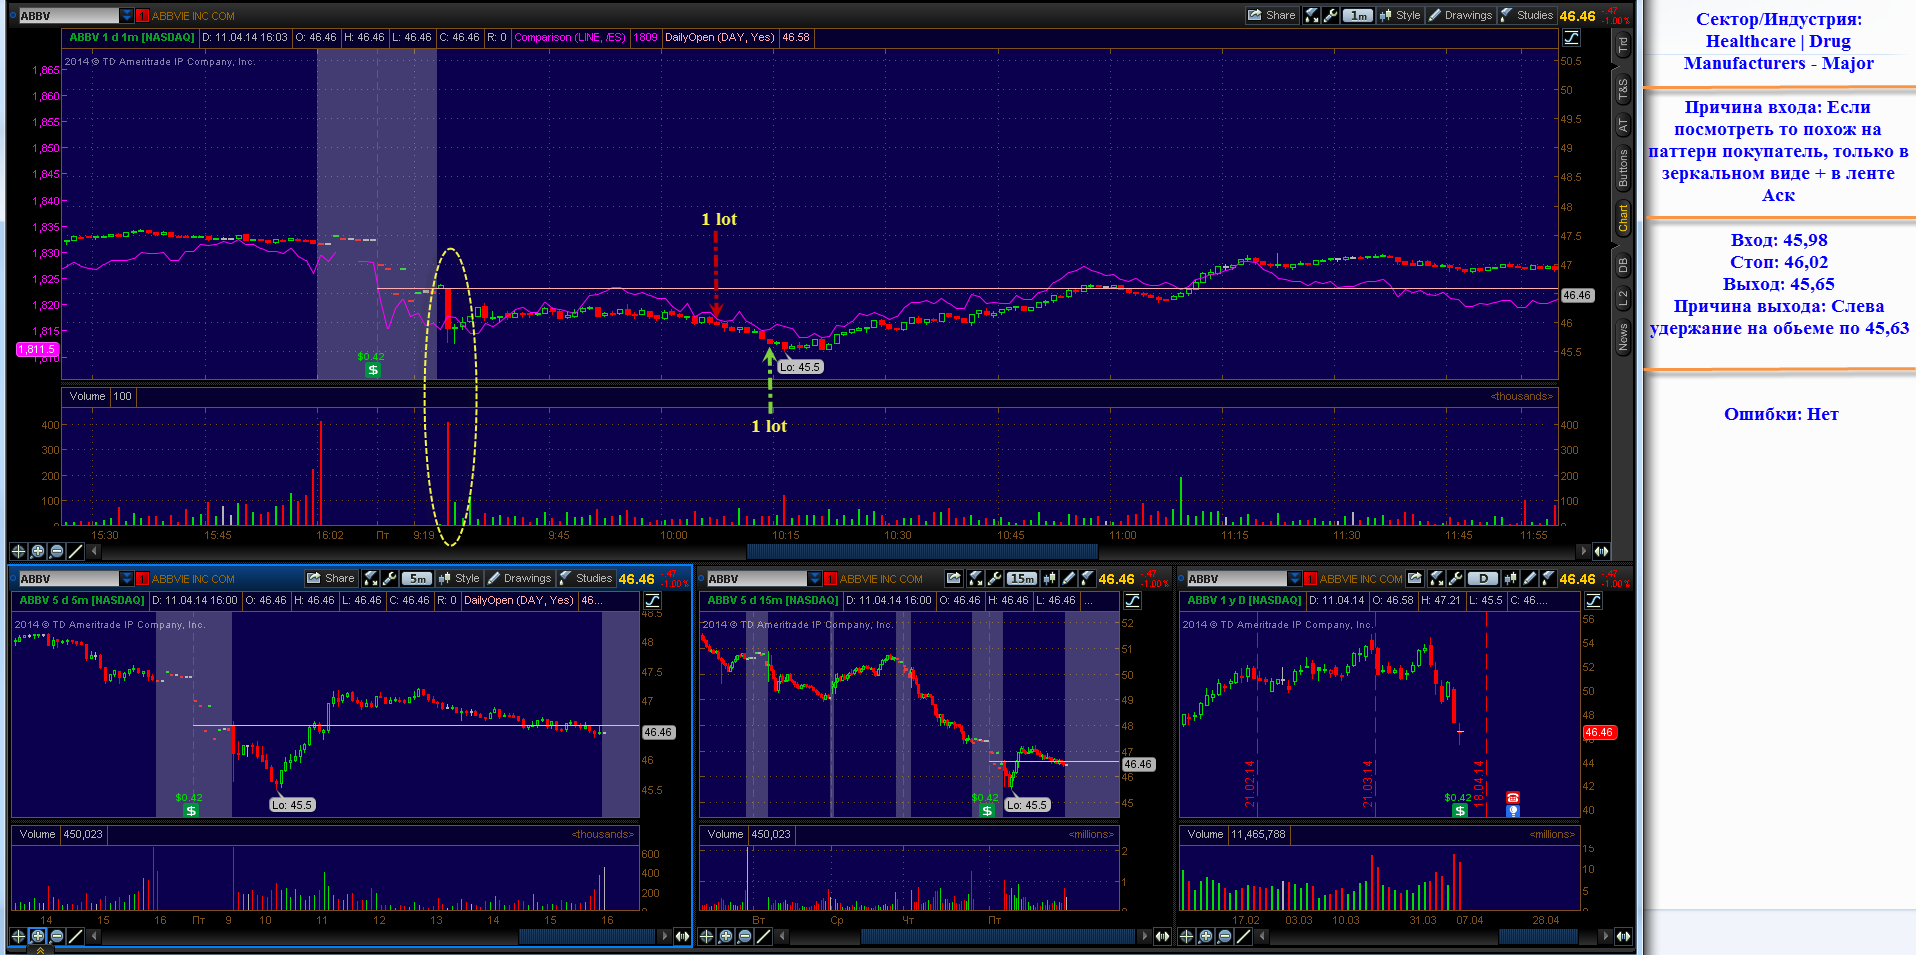Select trendline tool below 5m chart

(75, 936)
